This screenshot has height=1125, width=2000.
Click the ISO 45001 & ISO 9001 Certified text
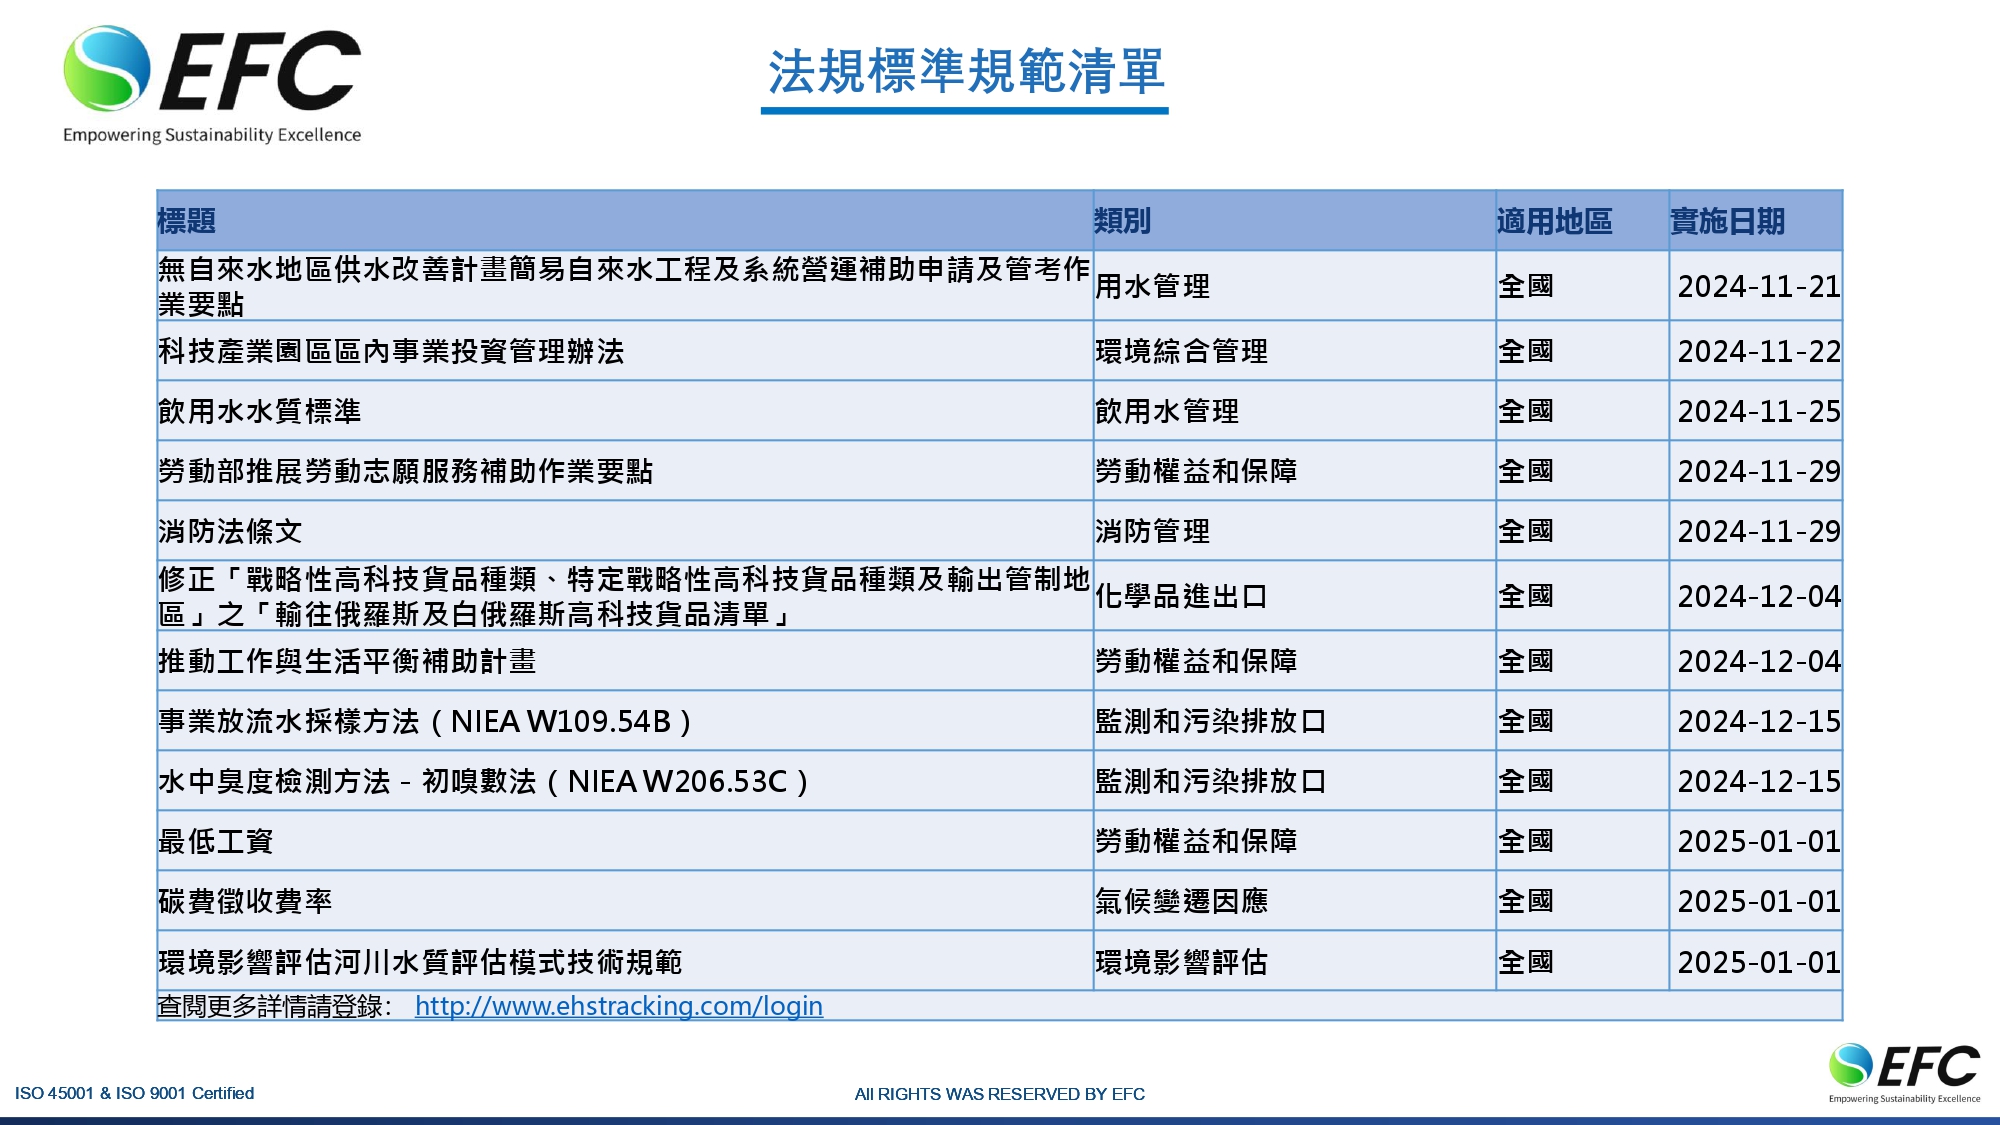tap(134, 1093)
